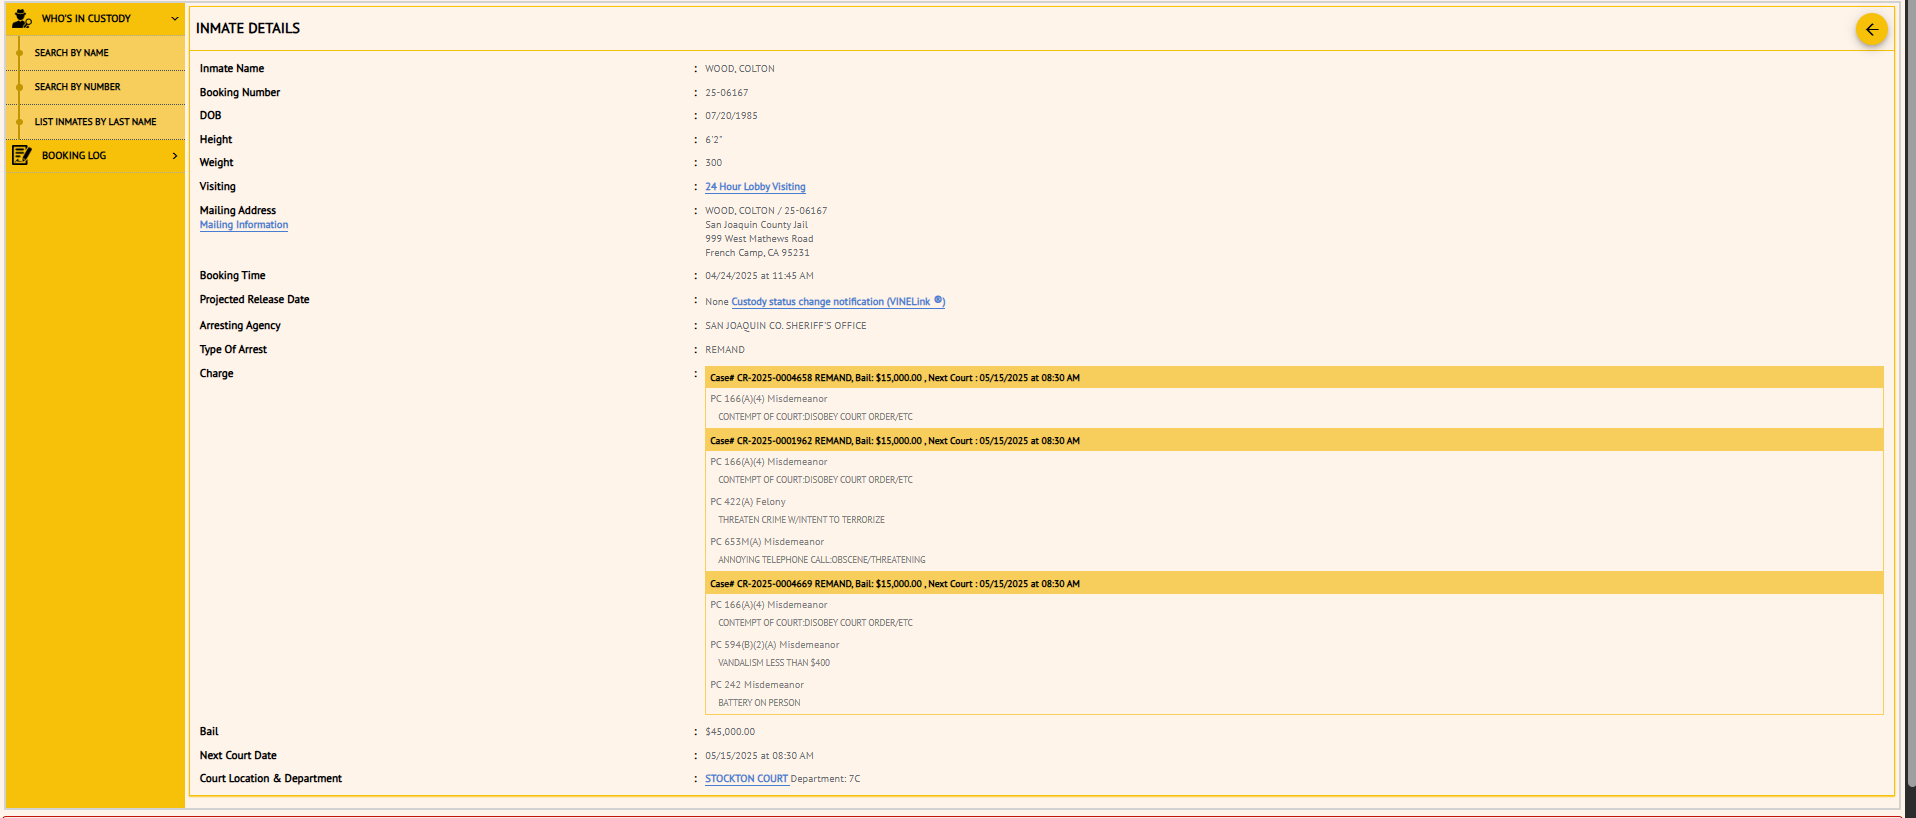The height and width of the screenshot is (818, 1916).
Task: Click the Who's In Custody inmate icon
Action: click(x=22, y=18)
